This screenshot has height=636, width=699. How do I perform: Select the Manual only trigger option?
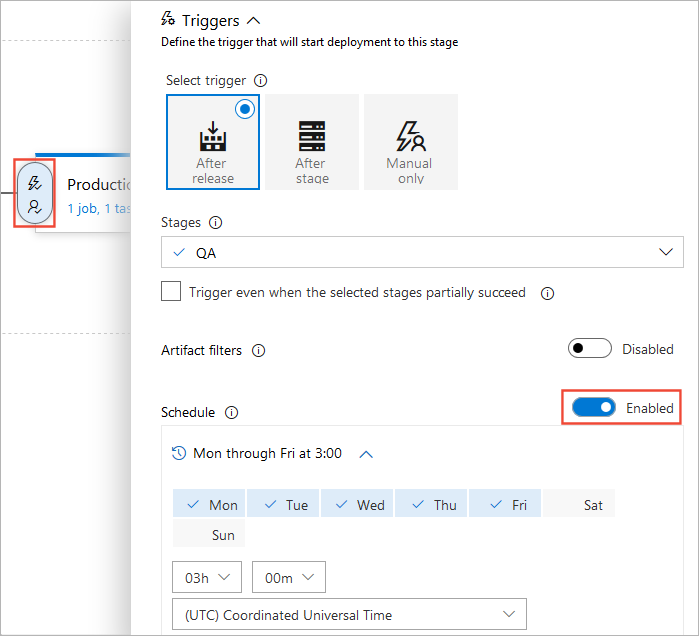coord(411,142)
